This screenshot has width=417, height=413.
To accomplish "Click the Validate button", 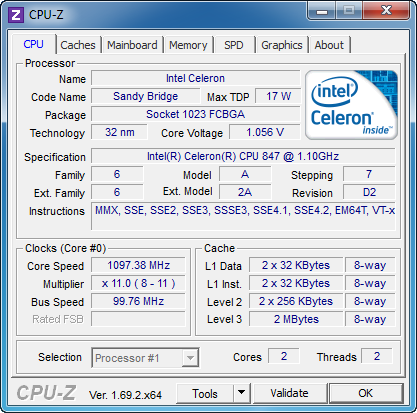I will [289, 393].
